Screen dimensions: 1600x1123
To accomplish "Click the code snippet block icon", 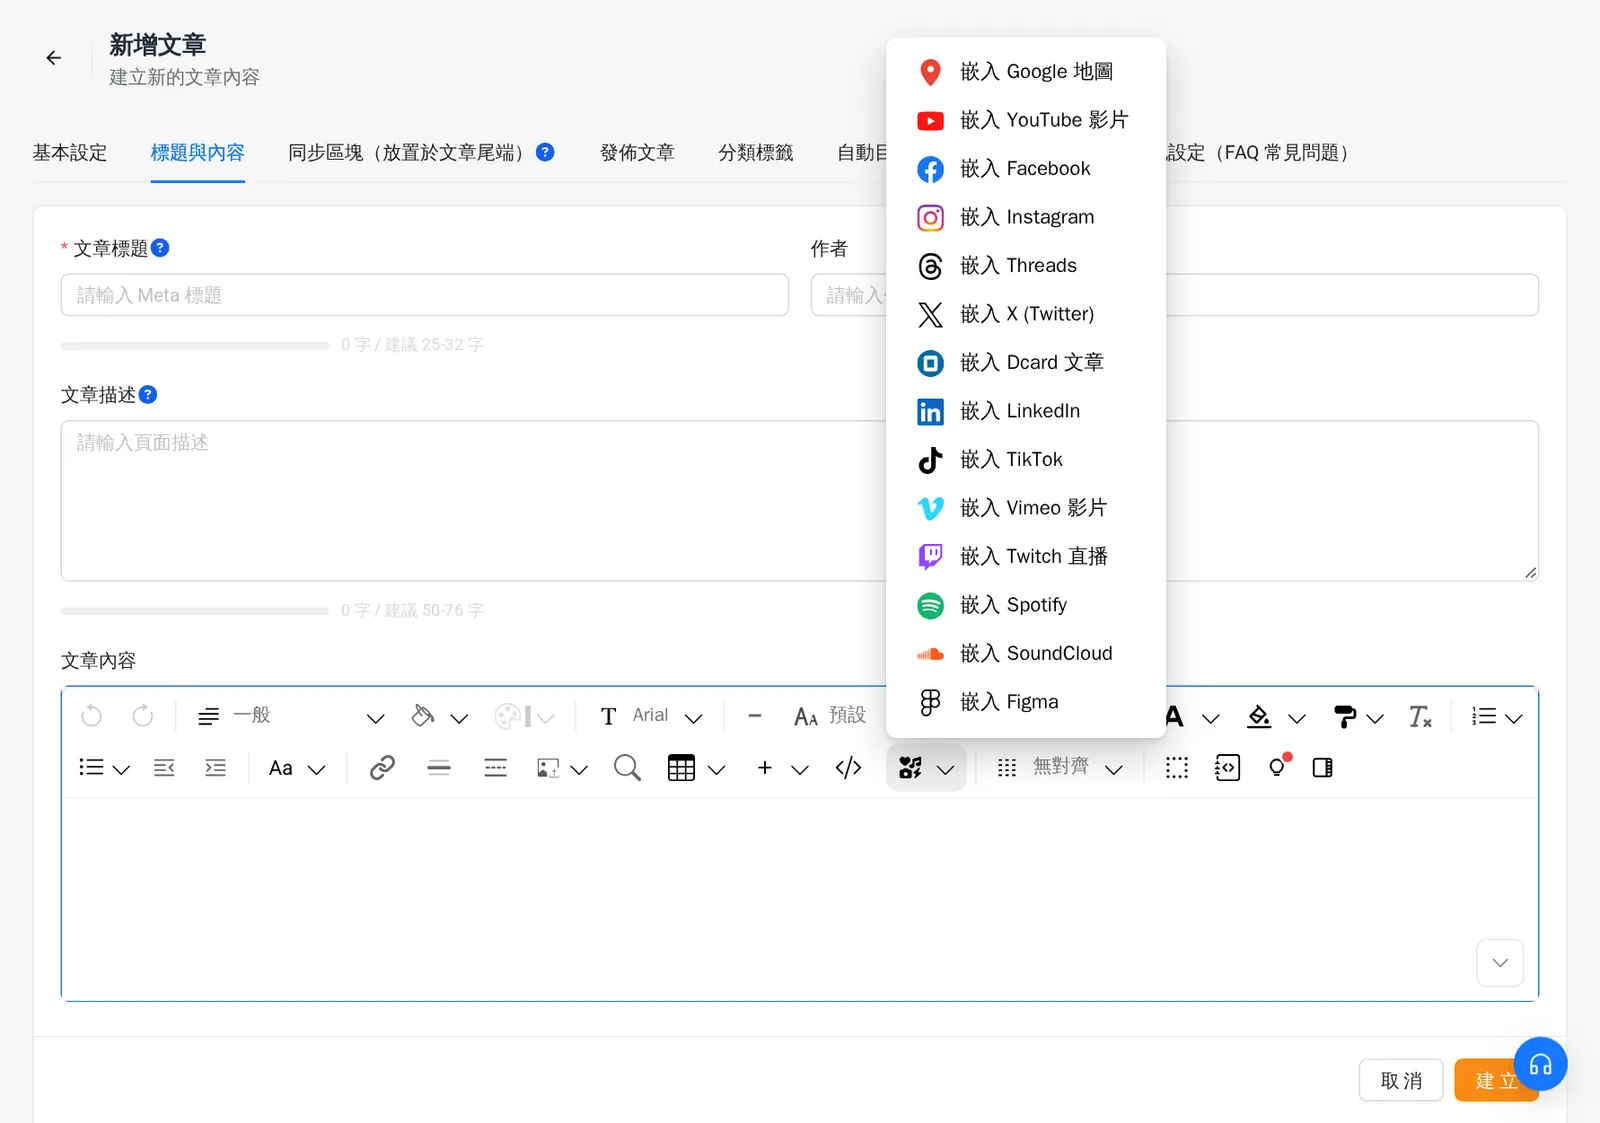I will (x=1227, y=768).
